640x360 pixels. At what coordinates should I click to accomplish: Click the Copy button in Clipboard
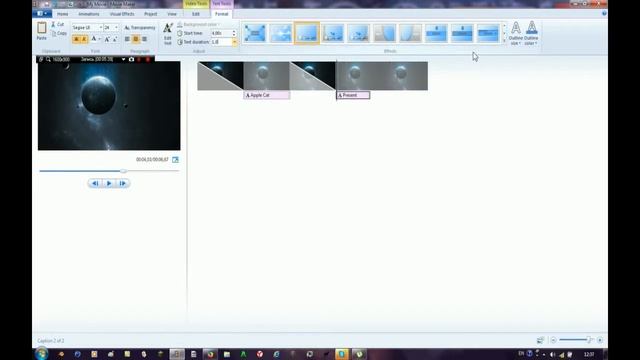point(59,33)
